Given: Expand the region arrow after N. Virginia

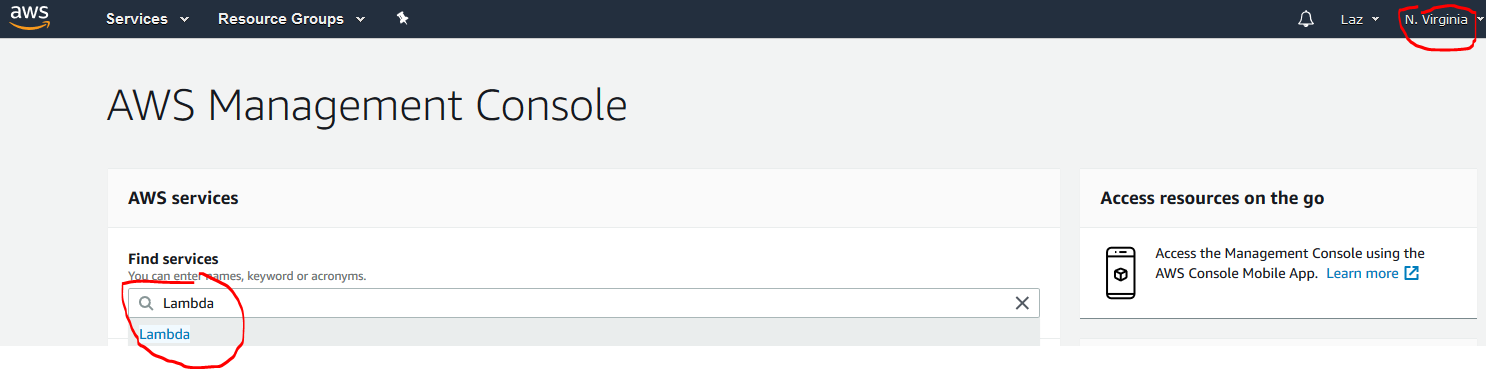Looking at the screenshot, I should pos(1479,19).
